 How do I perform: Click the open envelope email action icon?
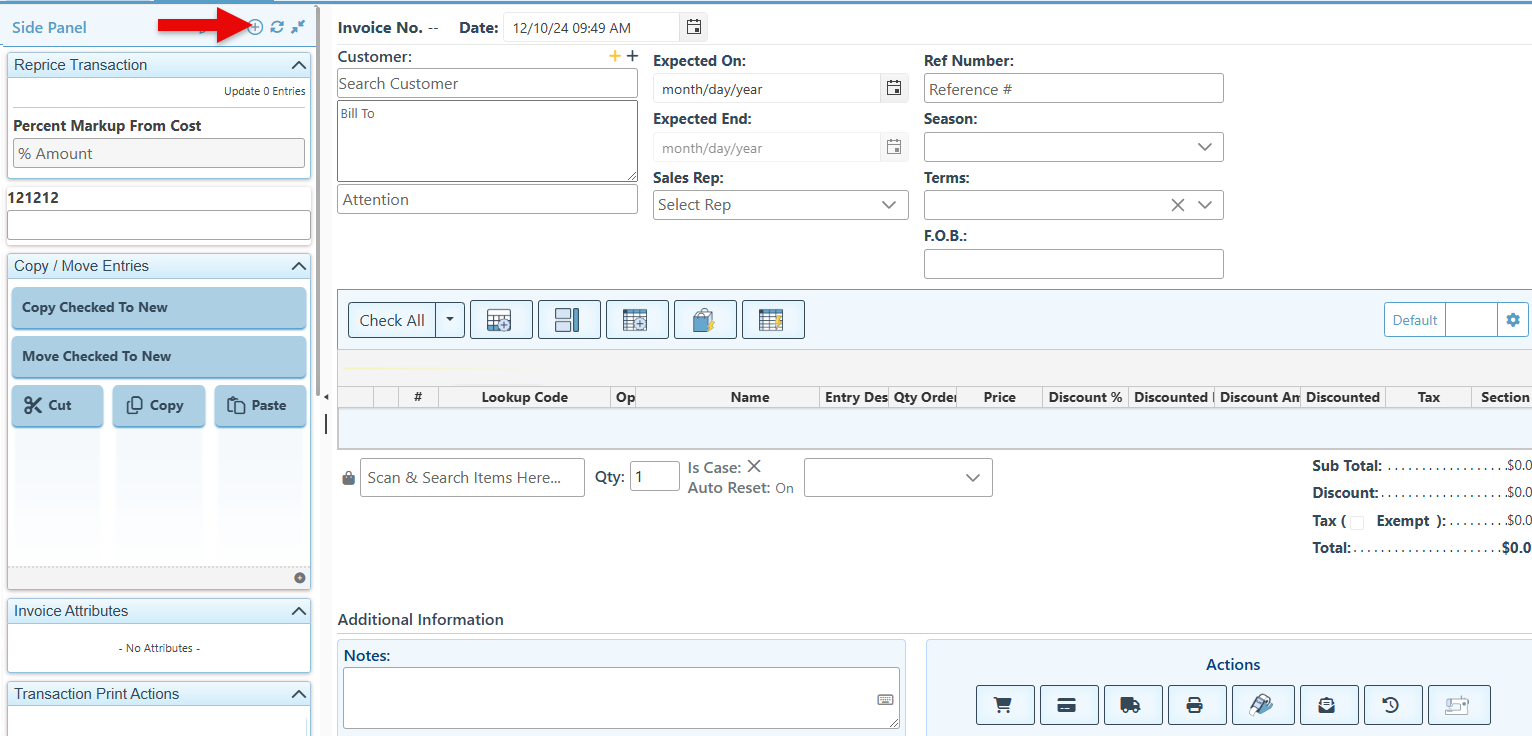tap(1327, 705)
